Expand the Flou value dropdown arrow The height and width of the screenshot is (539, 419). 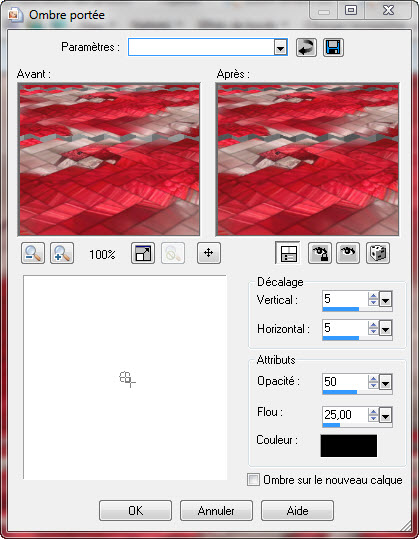pos(385,416)
